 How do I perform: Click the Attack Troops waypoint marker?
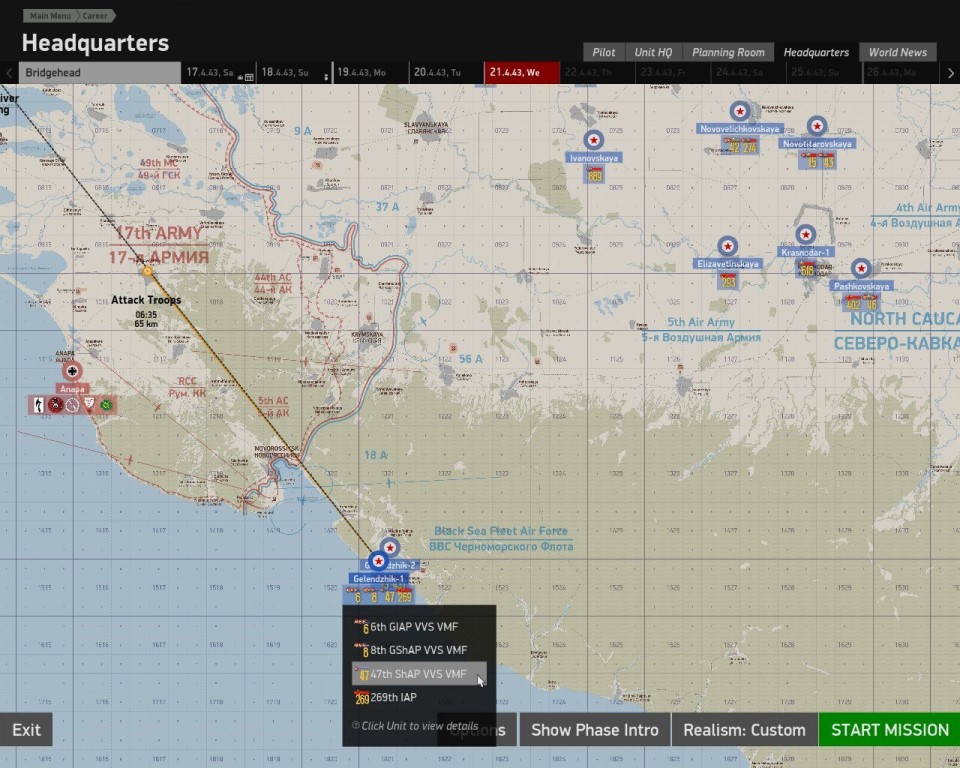pyautogui.click(x=148, y=271)
